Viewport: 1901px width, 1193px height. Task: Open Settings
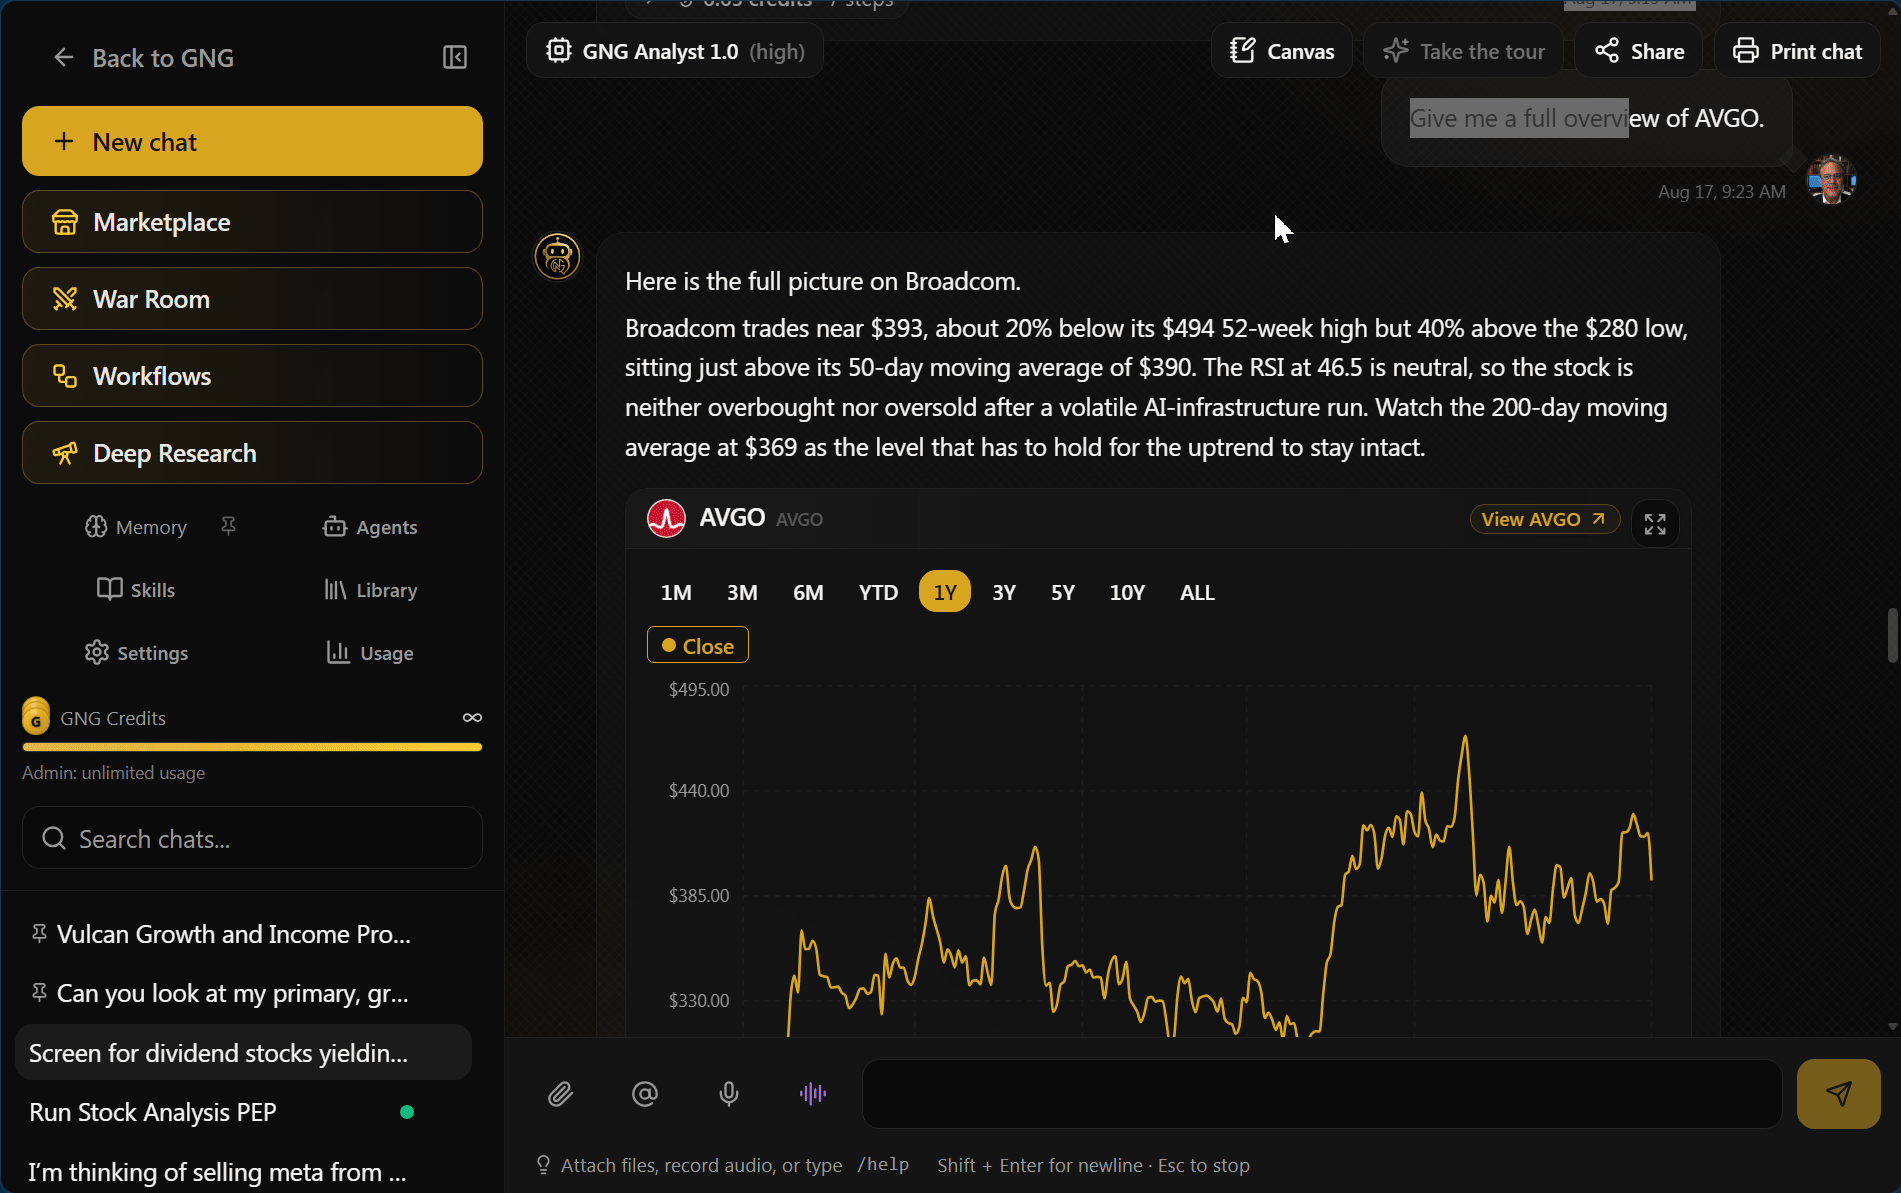coord(136,653)
